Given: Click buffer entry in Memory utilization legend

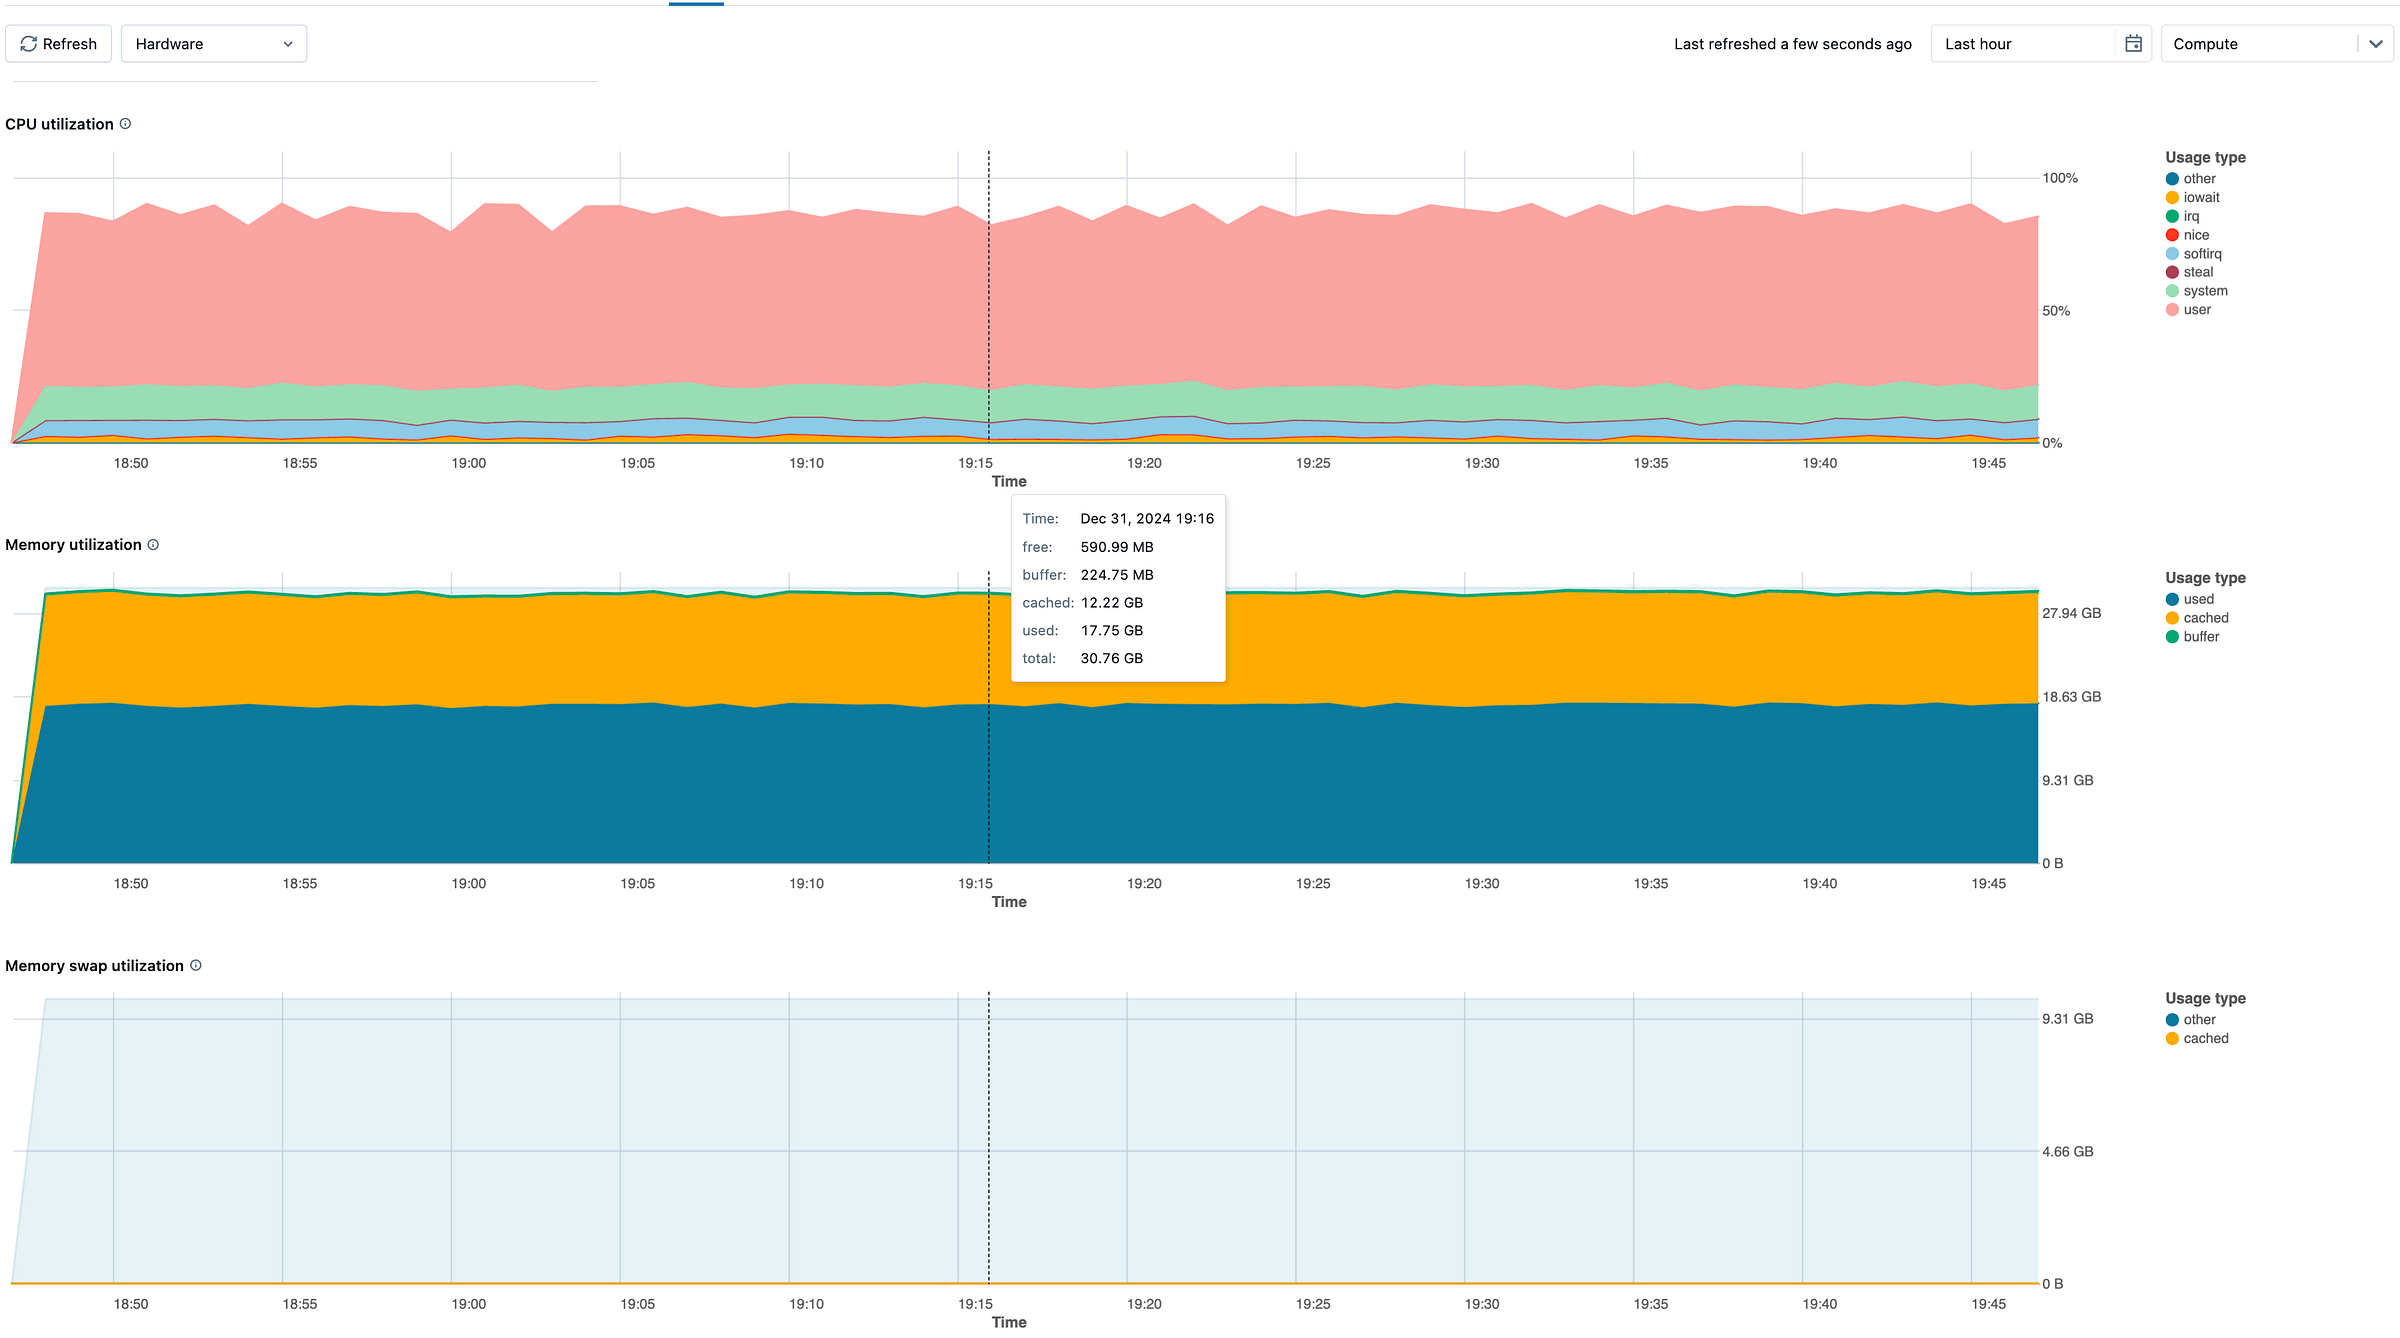Looking at the screenshot, I should coord(2200,637).
